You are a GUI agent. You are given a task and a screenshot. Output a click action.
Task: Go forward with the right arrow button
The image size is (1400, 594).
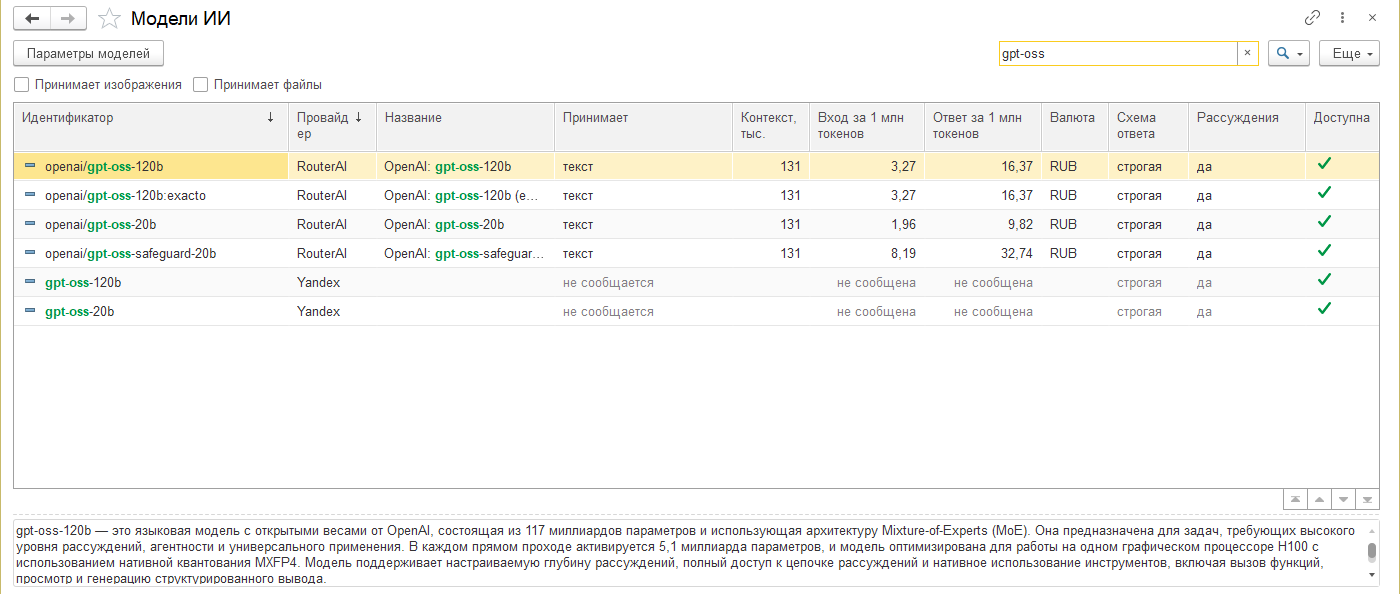pos(68,18)
